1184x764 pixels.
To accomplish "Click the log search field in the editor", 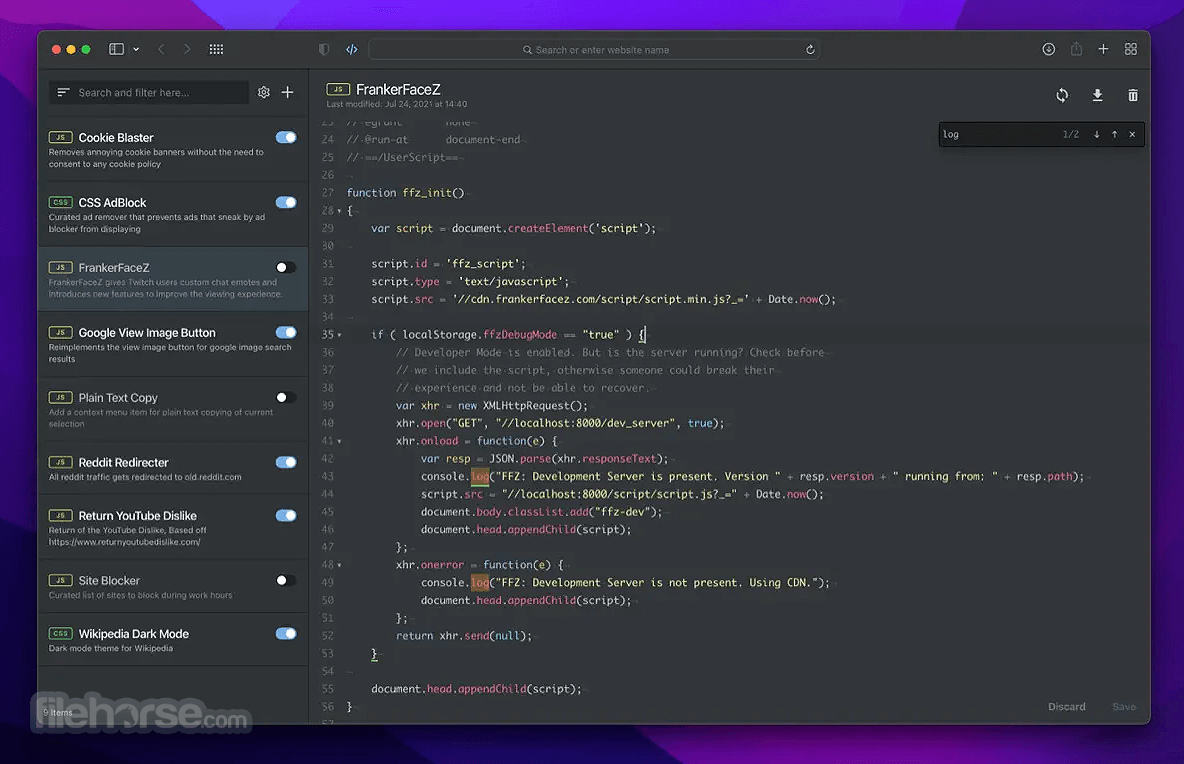I will point(997,134).
